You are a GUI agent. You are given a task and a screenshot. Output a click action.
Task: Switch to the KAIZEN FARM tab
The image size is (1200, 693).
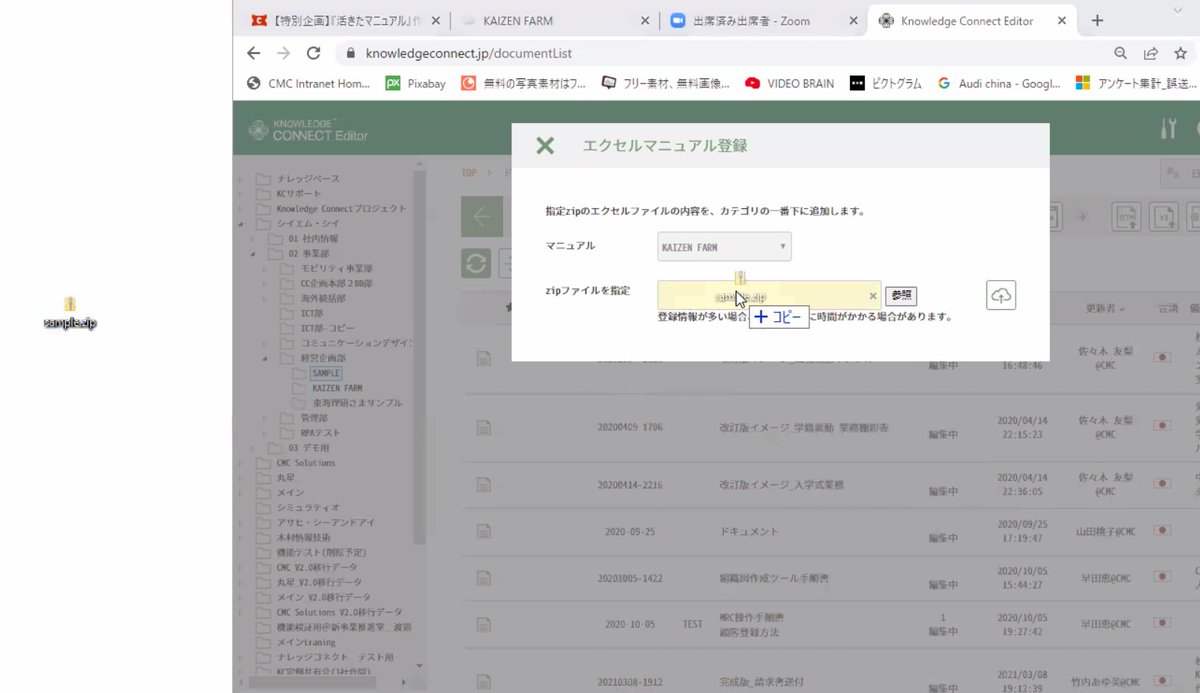[x=555, y=20]
